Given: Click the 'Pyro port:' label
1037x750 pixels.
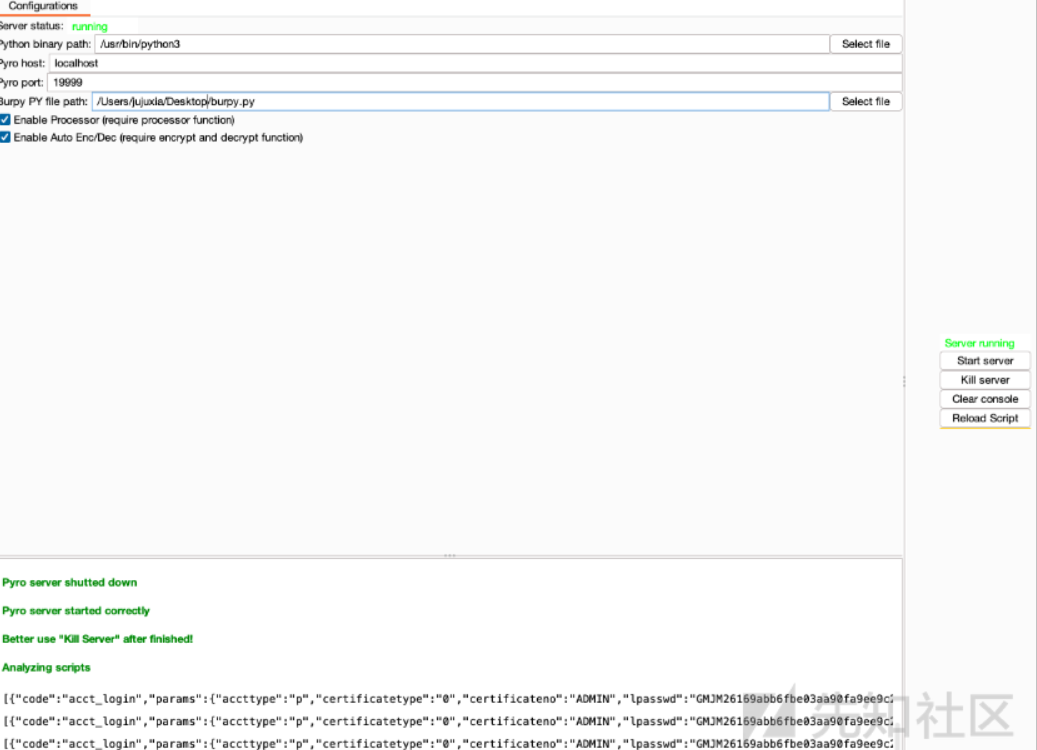Looking at the screenshot, I should [22, 83].
